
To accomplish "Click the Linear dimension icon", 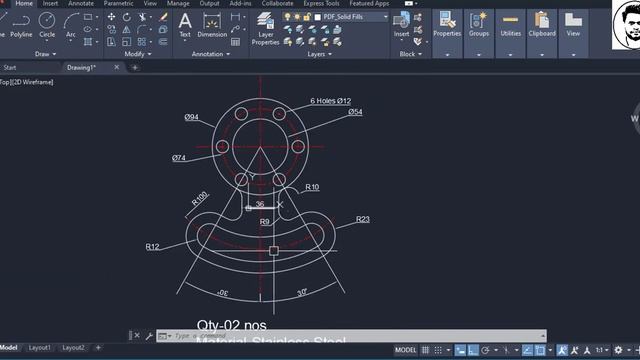I will point(236,17).
